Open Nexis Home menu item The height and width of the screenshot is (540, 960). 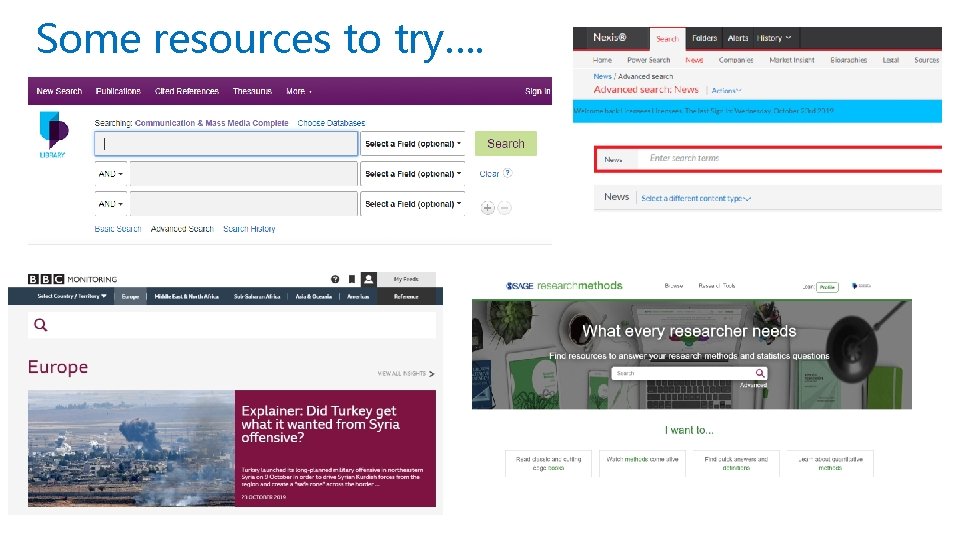pos(602,60)
